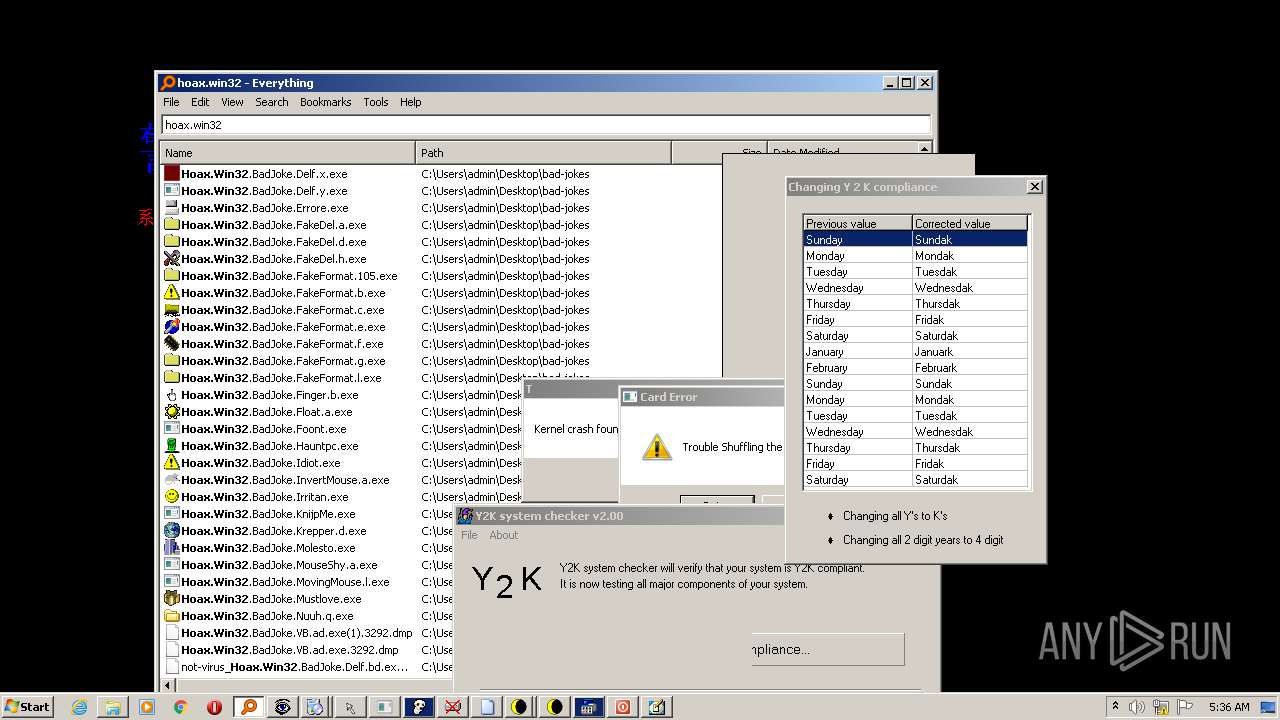Viewport: 1280px width, 720px height.
Task: Click the warning icon in Card Error dialog
Action: (657, 447)
